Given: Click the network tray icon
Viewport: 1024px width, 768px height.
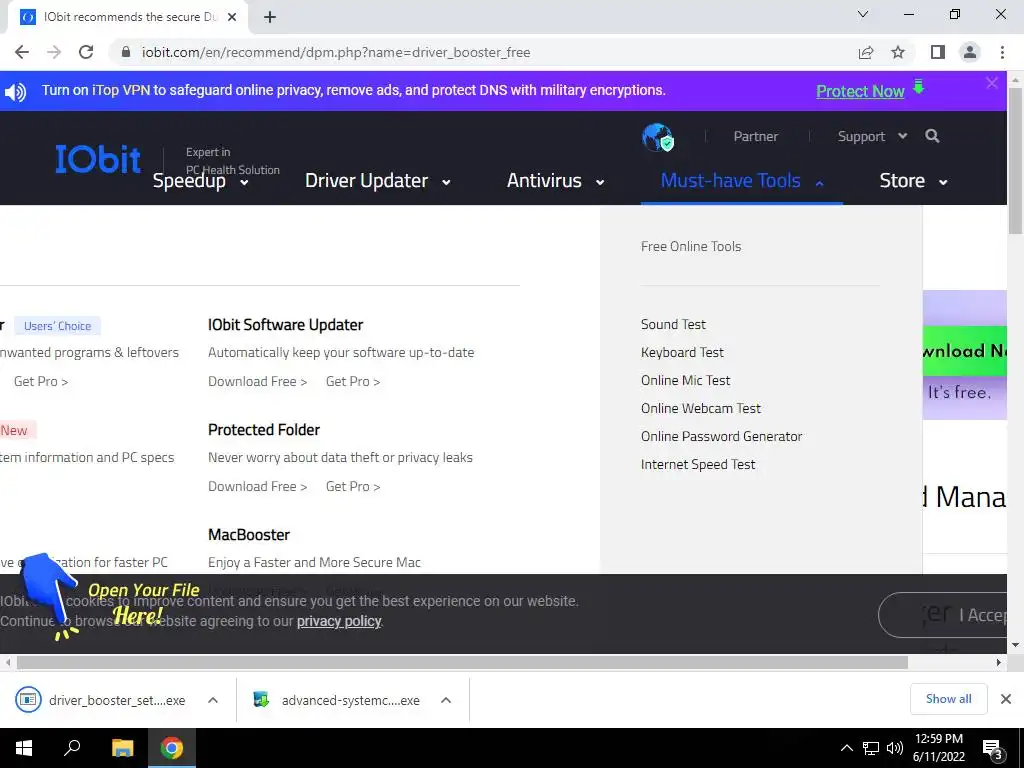Looking at the screenshot, I should coord(871,748).
